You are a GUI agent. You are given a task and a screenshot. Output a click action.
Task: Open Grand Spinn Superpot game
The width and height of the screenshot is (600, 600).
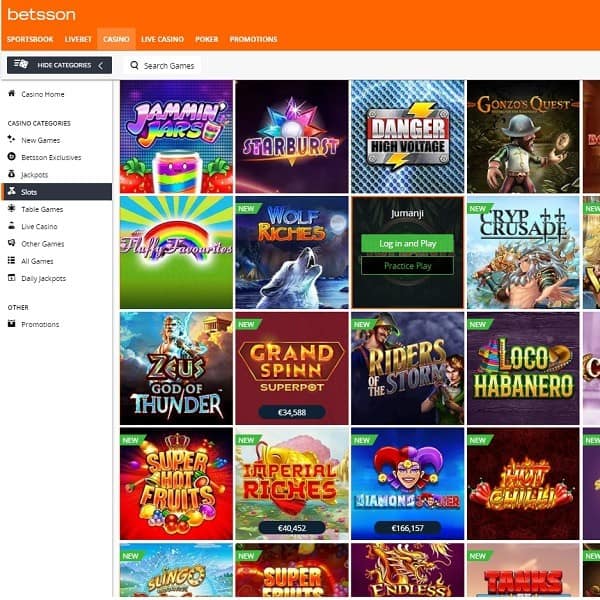[x=292, y=368]
